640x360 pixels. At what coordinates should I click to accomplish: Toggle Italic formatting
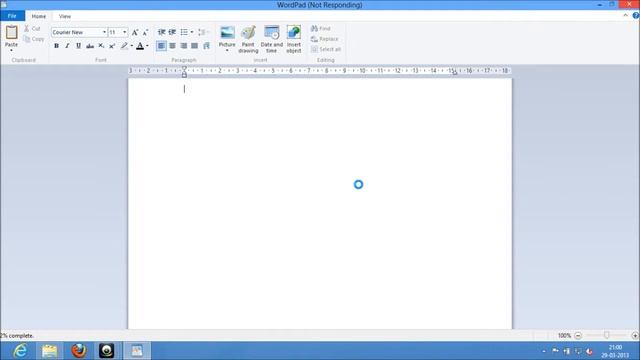point(67,46)
